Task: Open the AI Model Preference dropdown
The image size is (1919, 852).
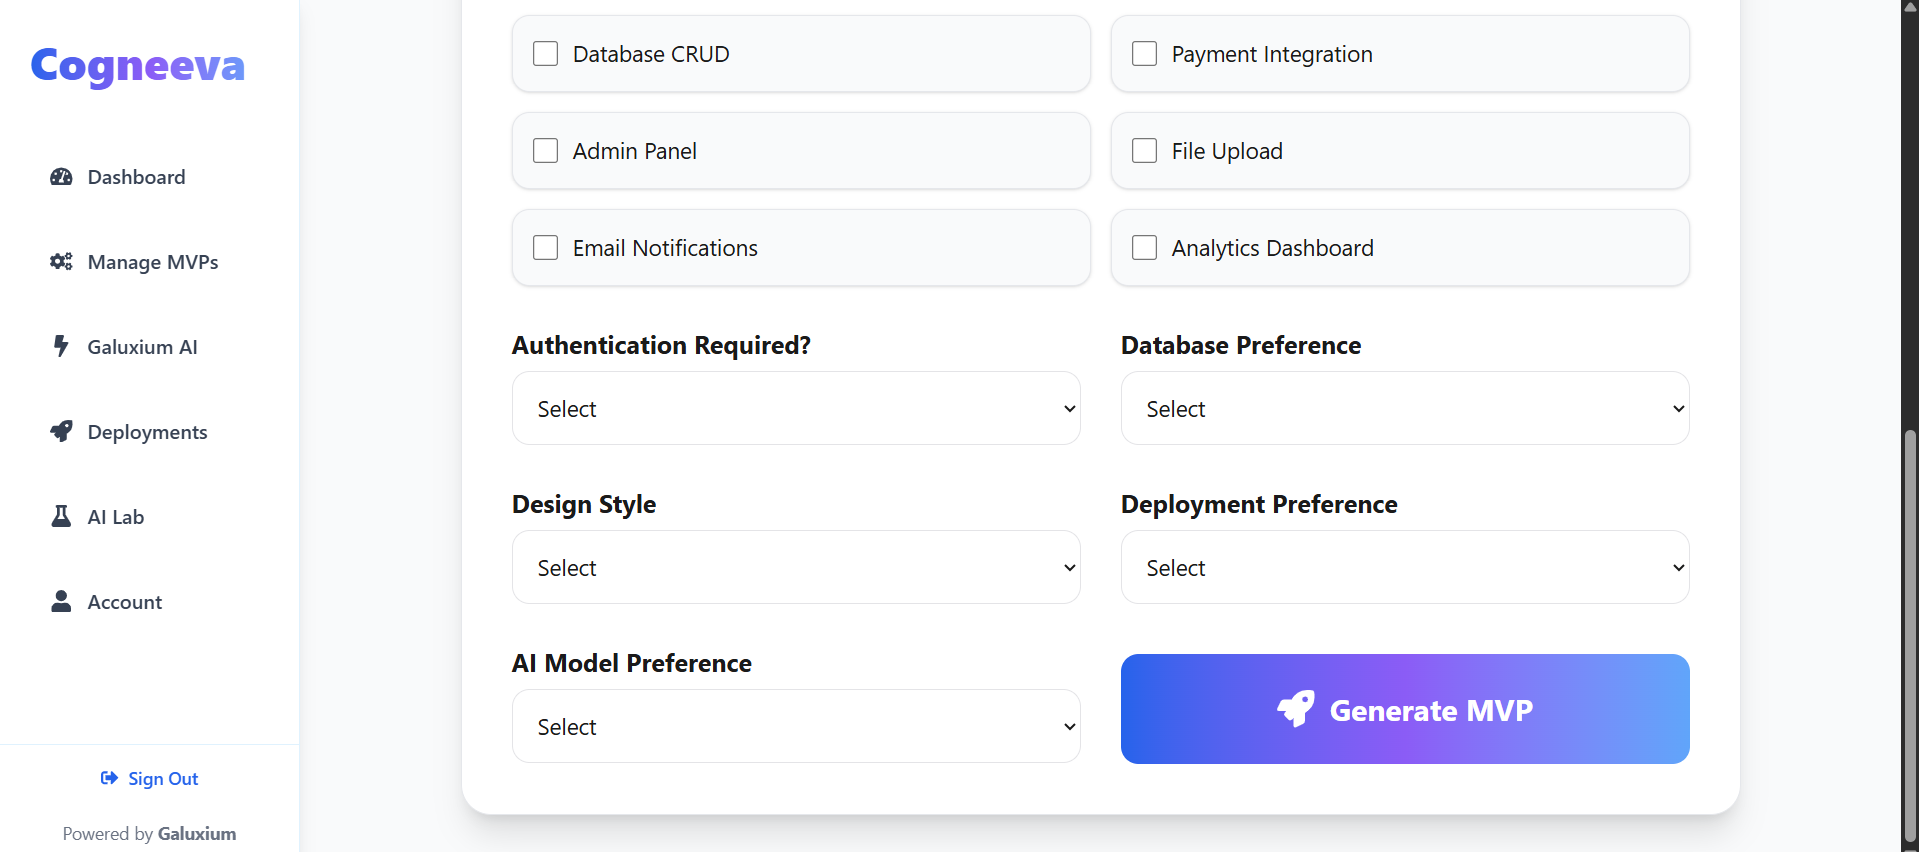Action: point(796,726)
